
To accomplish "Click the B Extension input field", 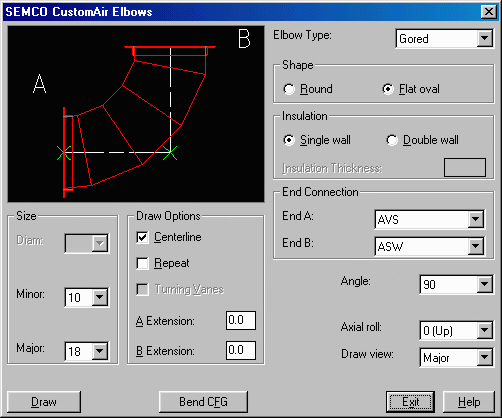I will click(x=241, y=350).
